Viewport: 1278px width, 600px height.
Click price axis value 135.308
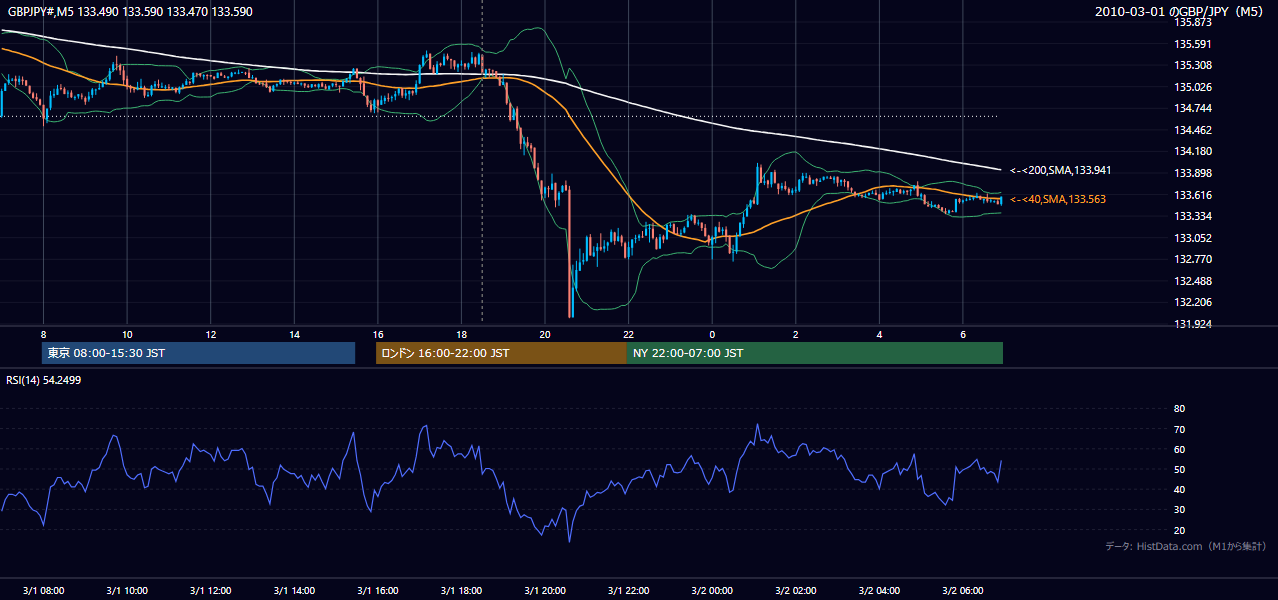1192,65
